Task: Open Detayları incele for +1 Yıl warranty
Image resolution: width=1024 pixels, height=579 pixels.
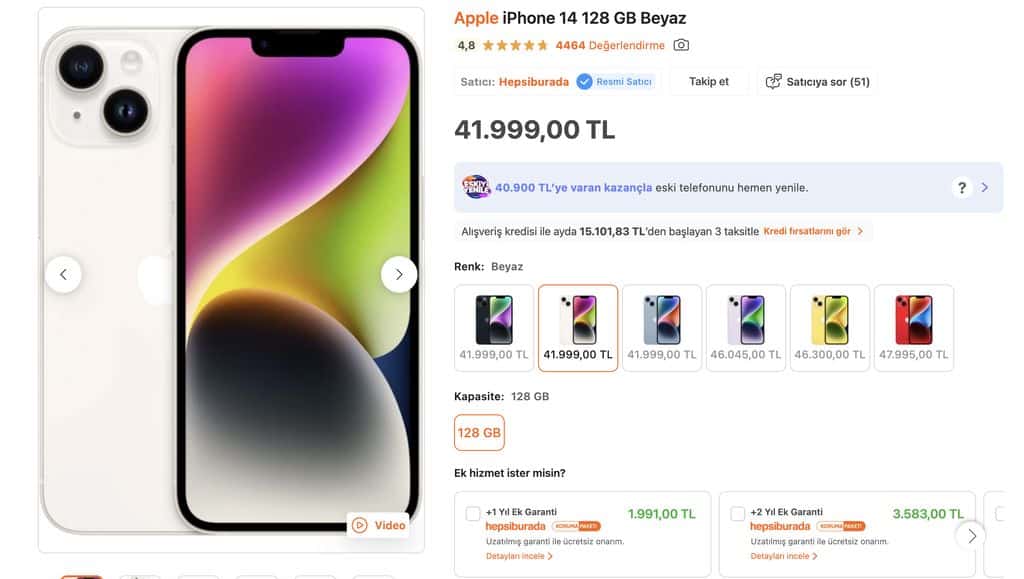Action: coord(519,556)
